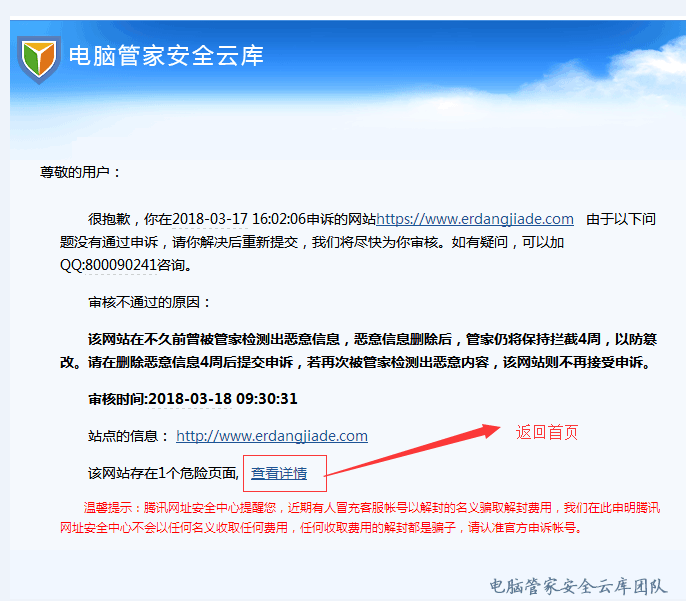Click the bold rejection reason paragraph
Screen dimensions: 686x601
pos(358,351)
